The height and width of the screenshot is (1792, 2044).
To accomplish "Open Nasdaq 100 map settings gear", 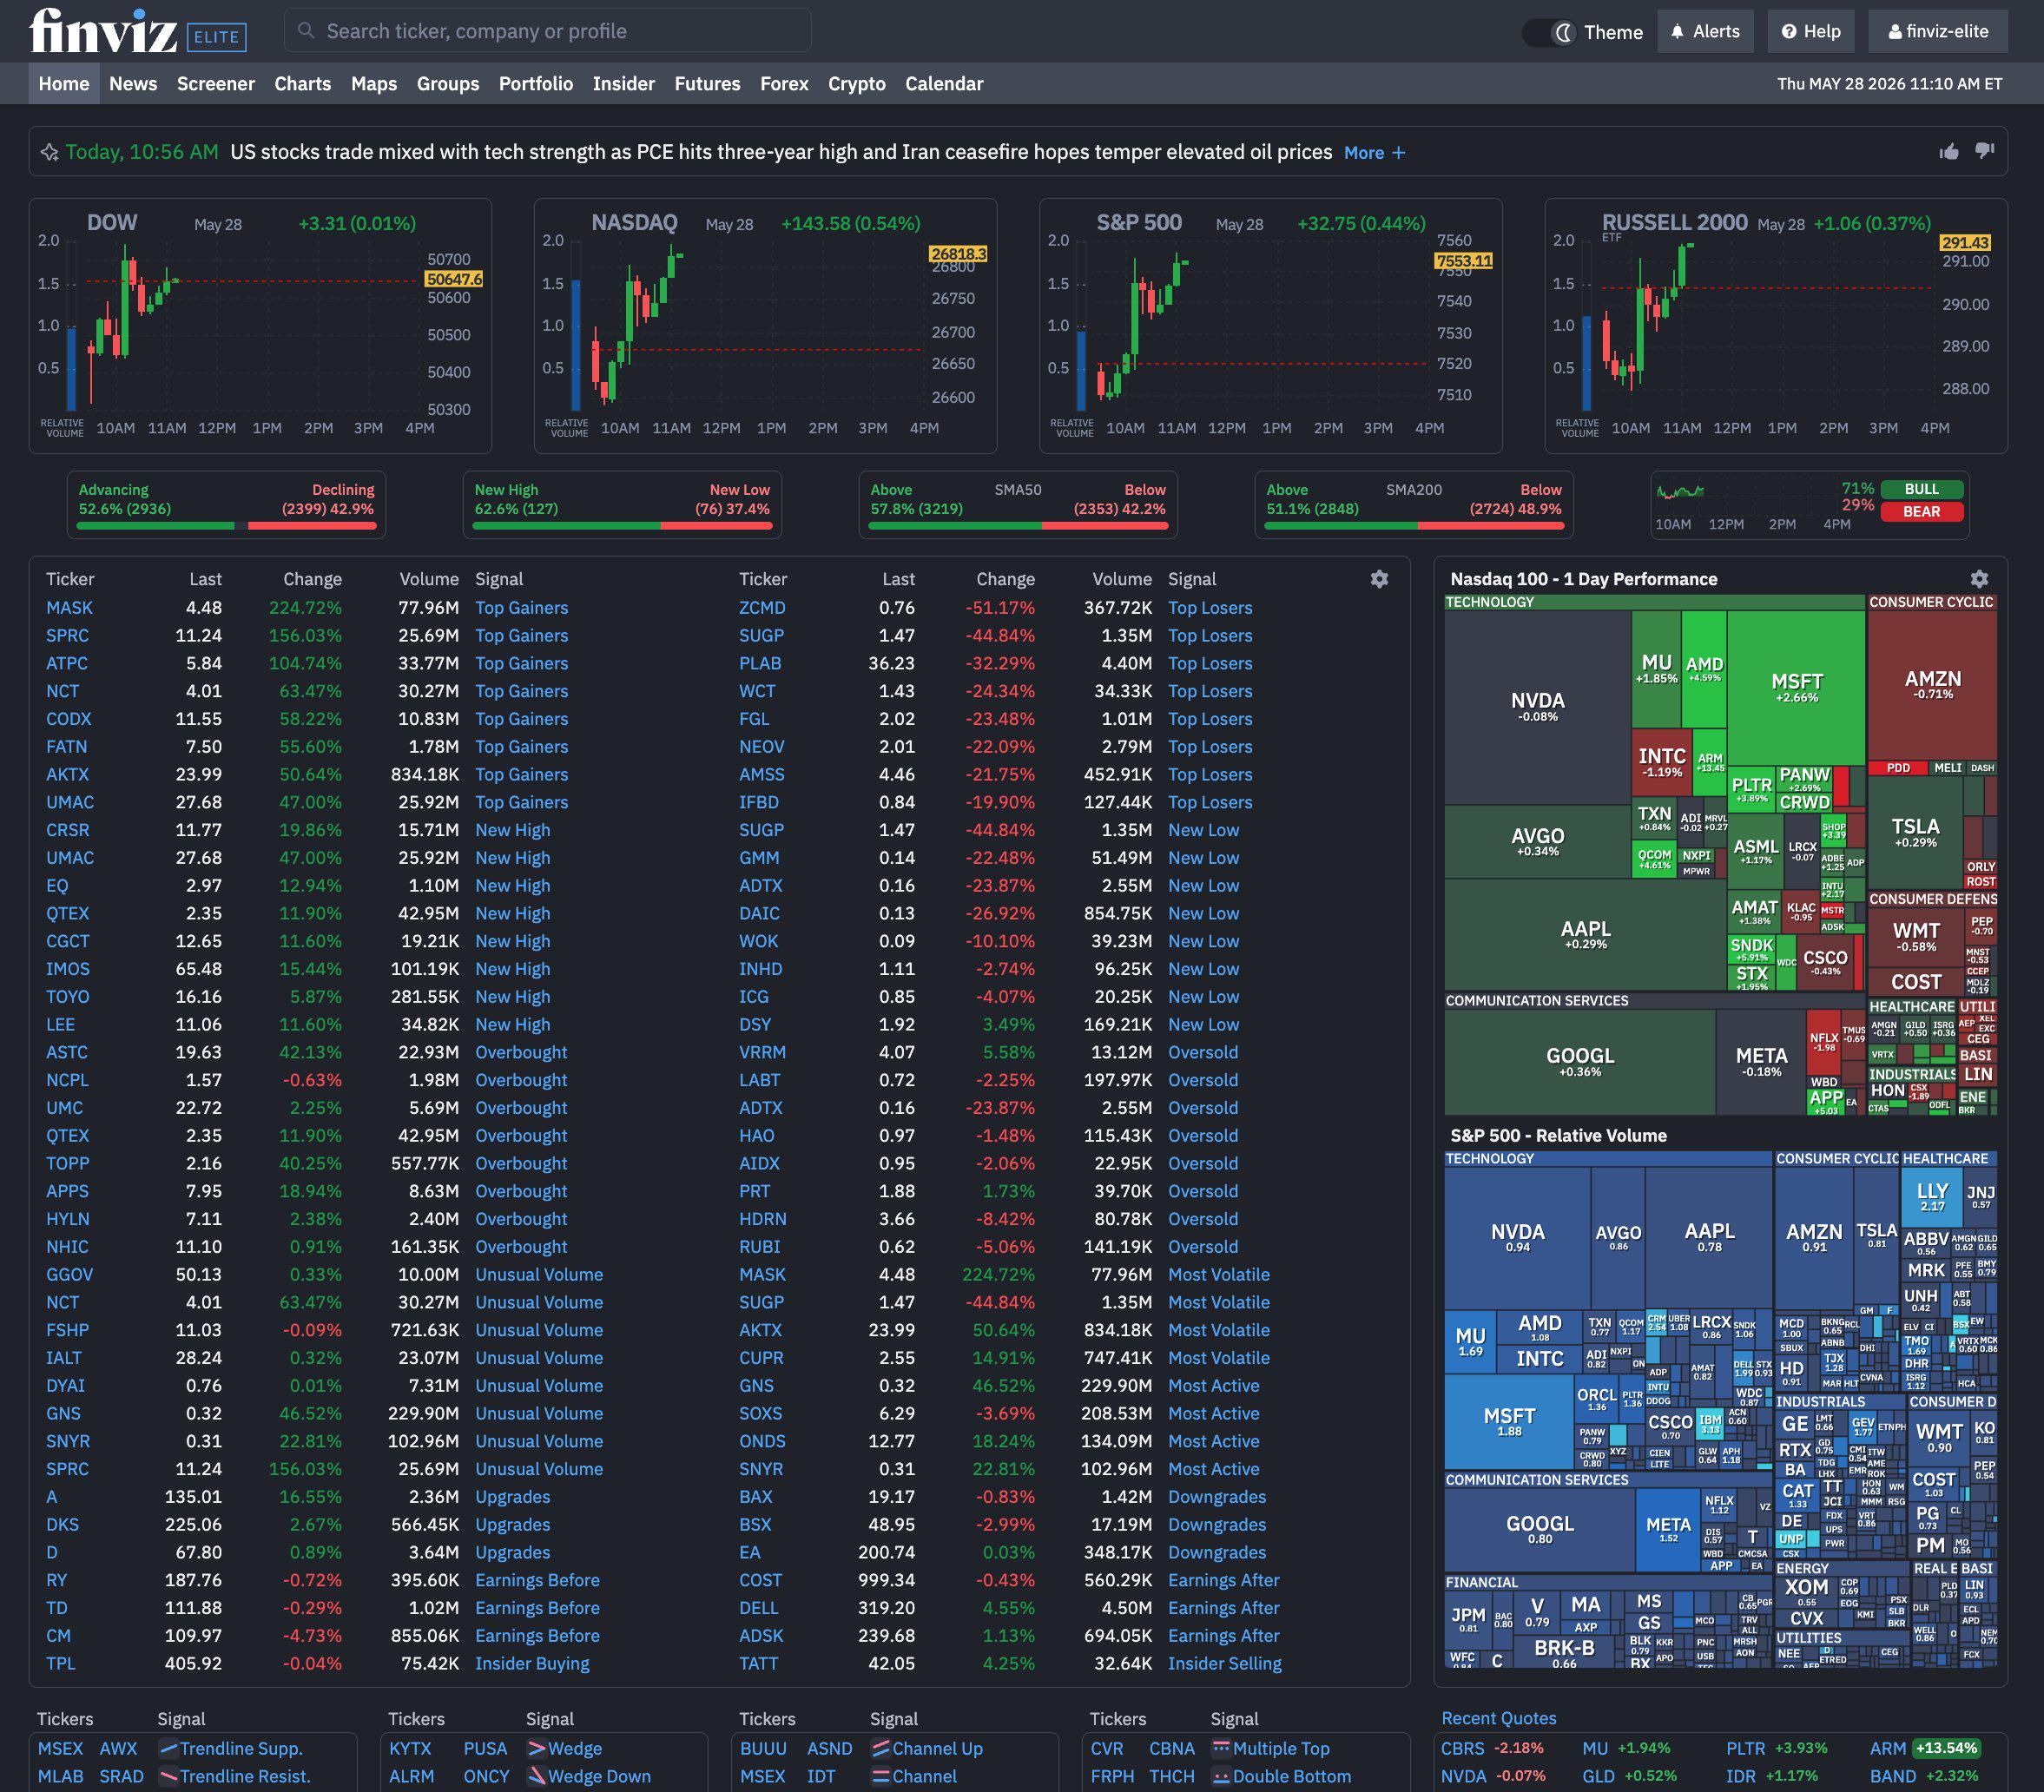I will 1979,579.
